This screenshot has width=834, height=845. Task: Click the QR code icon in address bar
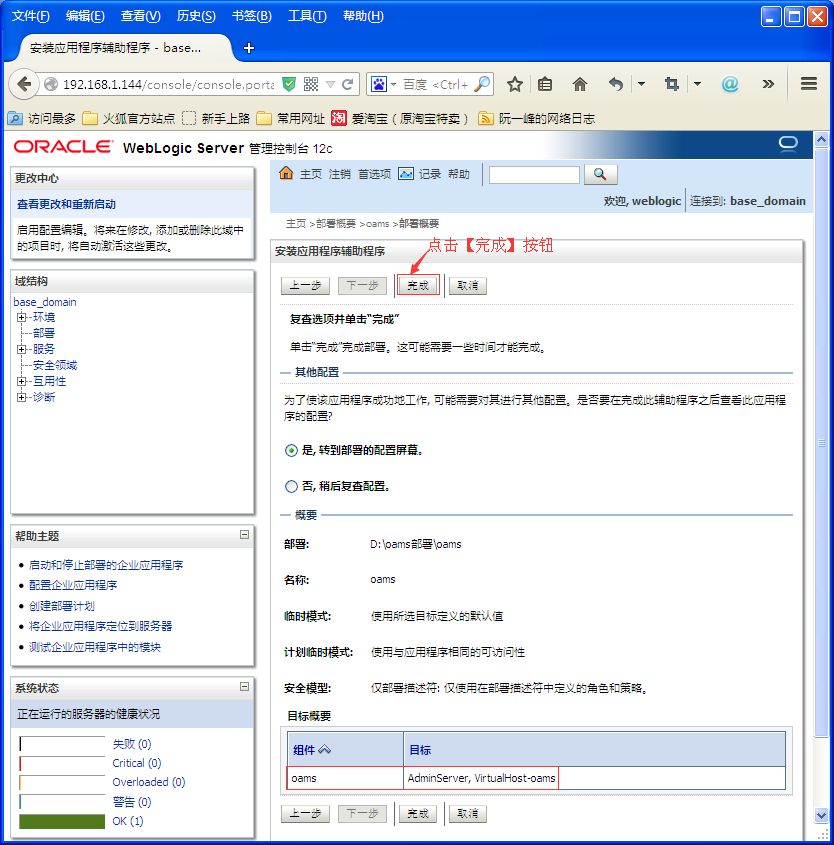(x=311, y=84)
